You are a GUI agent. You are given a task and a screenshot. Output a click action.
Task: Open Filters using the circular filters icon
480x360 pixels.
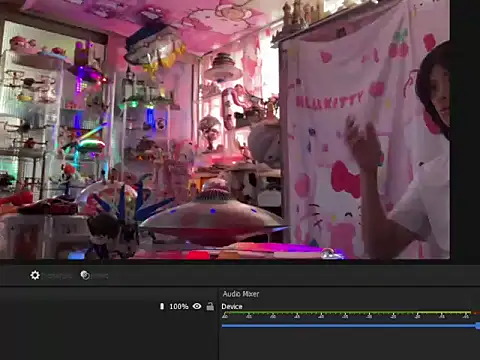tap(85, 275)
